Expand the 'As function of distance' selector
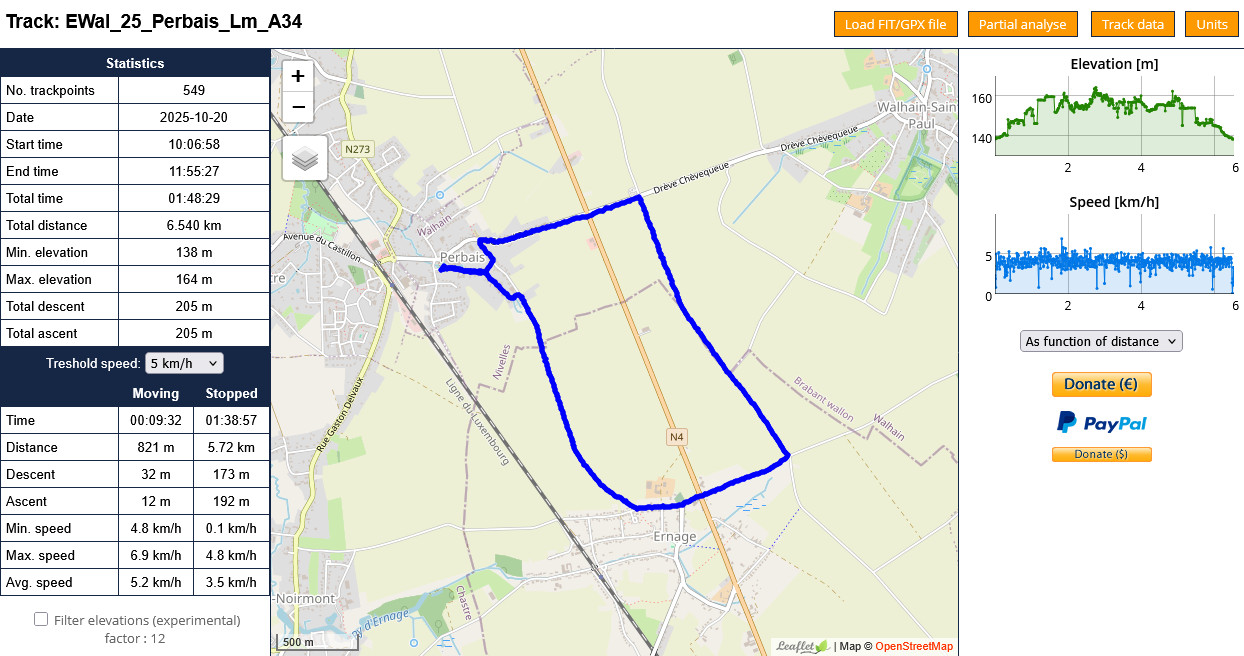 (x=1101, y=341)
